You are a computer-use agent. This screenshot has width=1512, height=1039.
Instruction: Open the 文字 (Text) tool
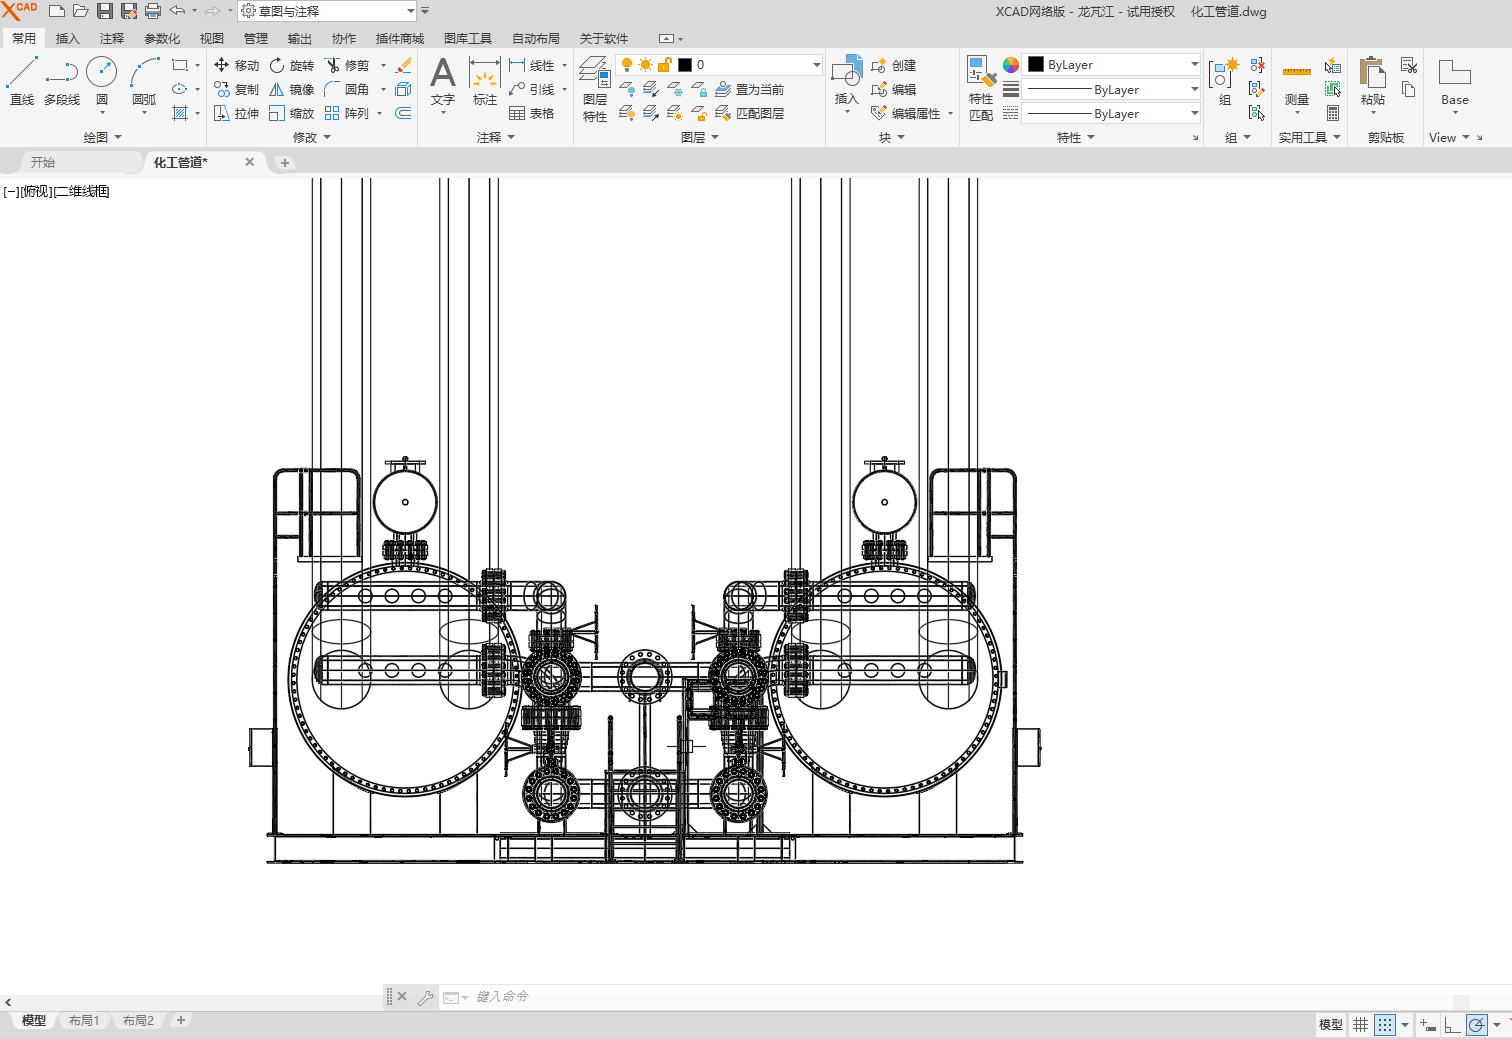click(x=443, y=81)
